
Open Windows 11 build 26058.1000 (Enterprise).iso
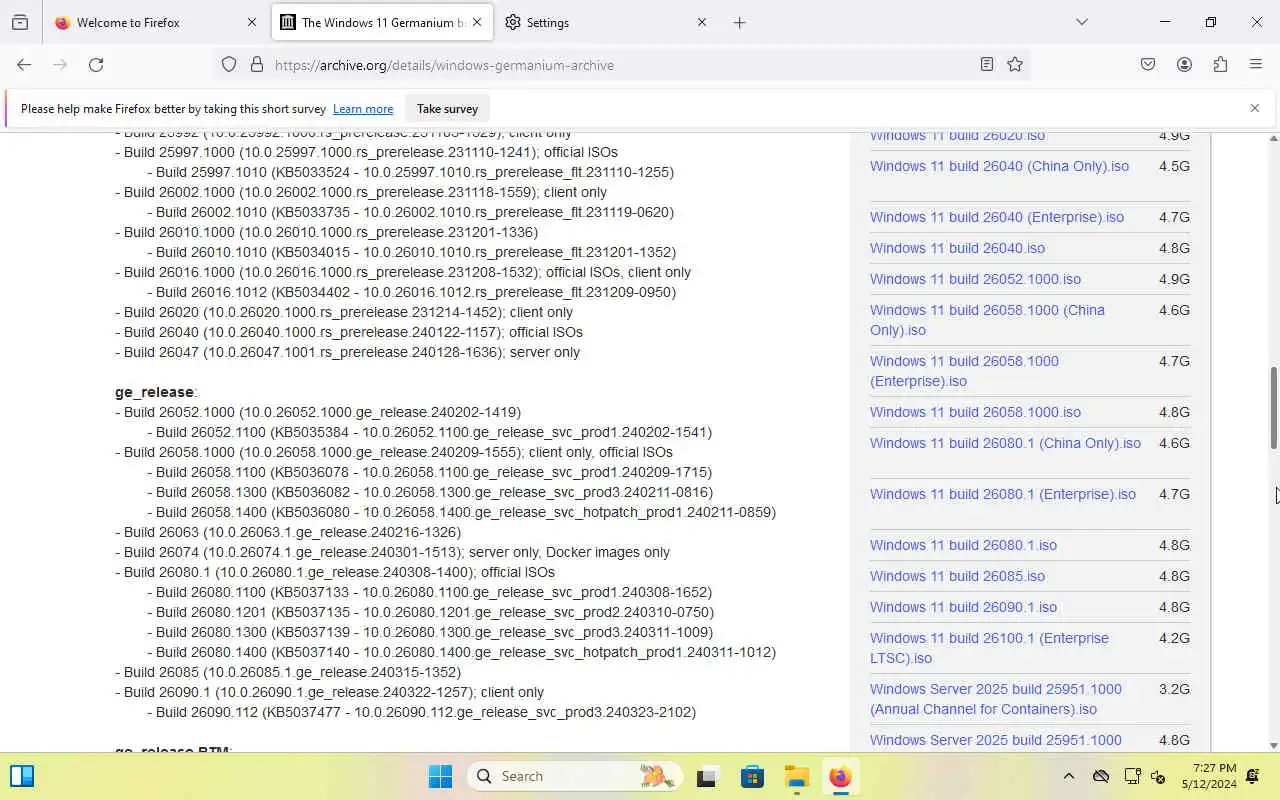pyautogui.click(x=964, y=371)
